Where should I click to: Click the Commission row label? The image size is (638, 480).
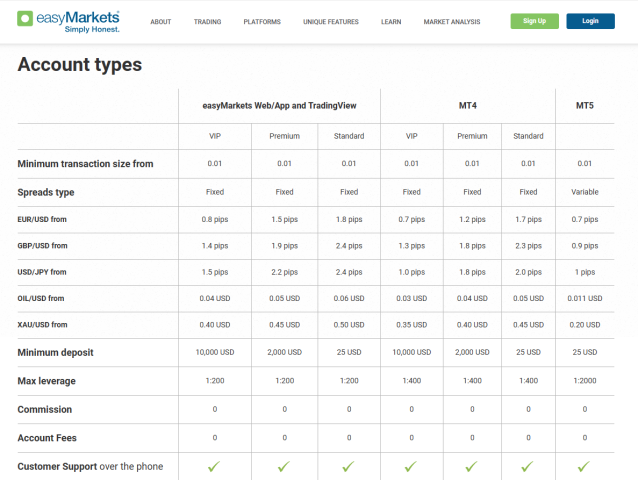(45, 410)
